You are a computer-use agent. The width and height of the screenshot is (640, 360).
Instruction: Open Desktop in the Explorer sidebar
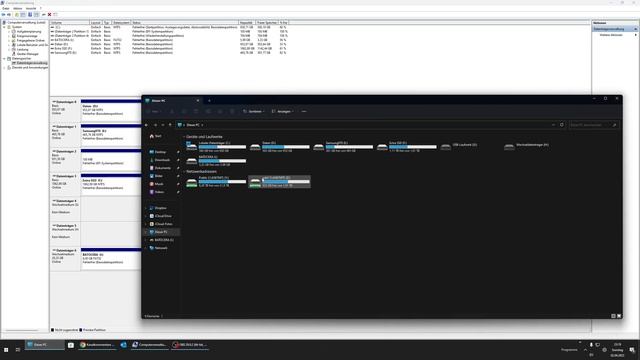pyautogui.click(x=158, y=152)
